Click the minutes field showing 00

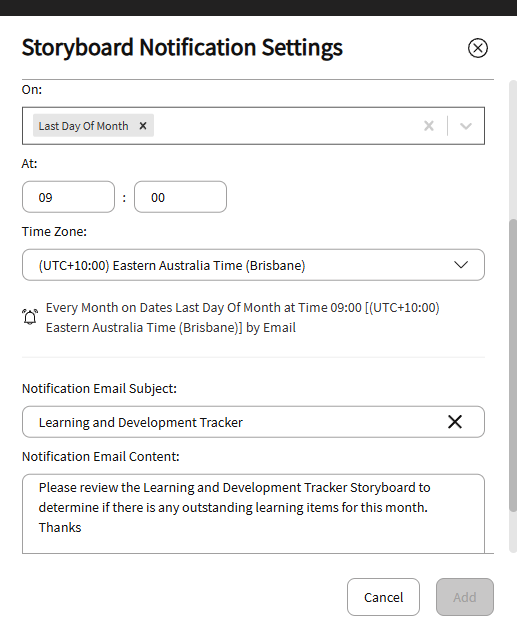[x=180, y=197]
